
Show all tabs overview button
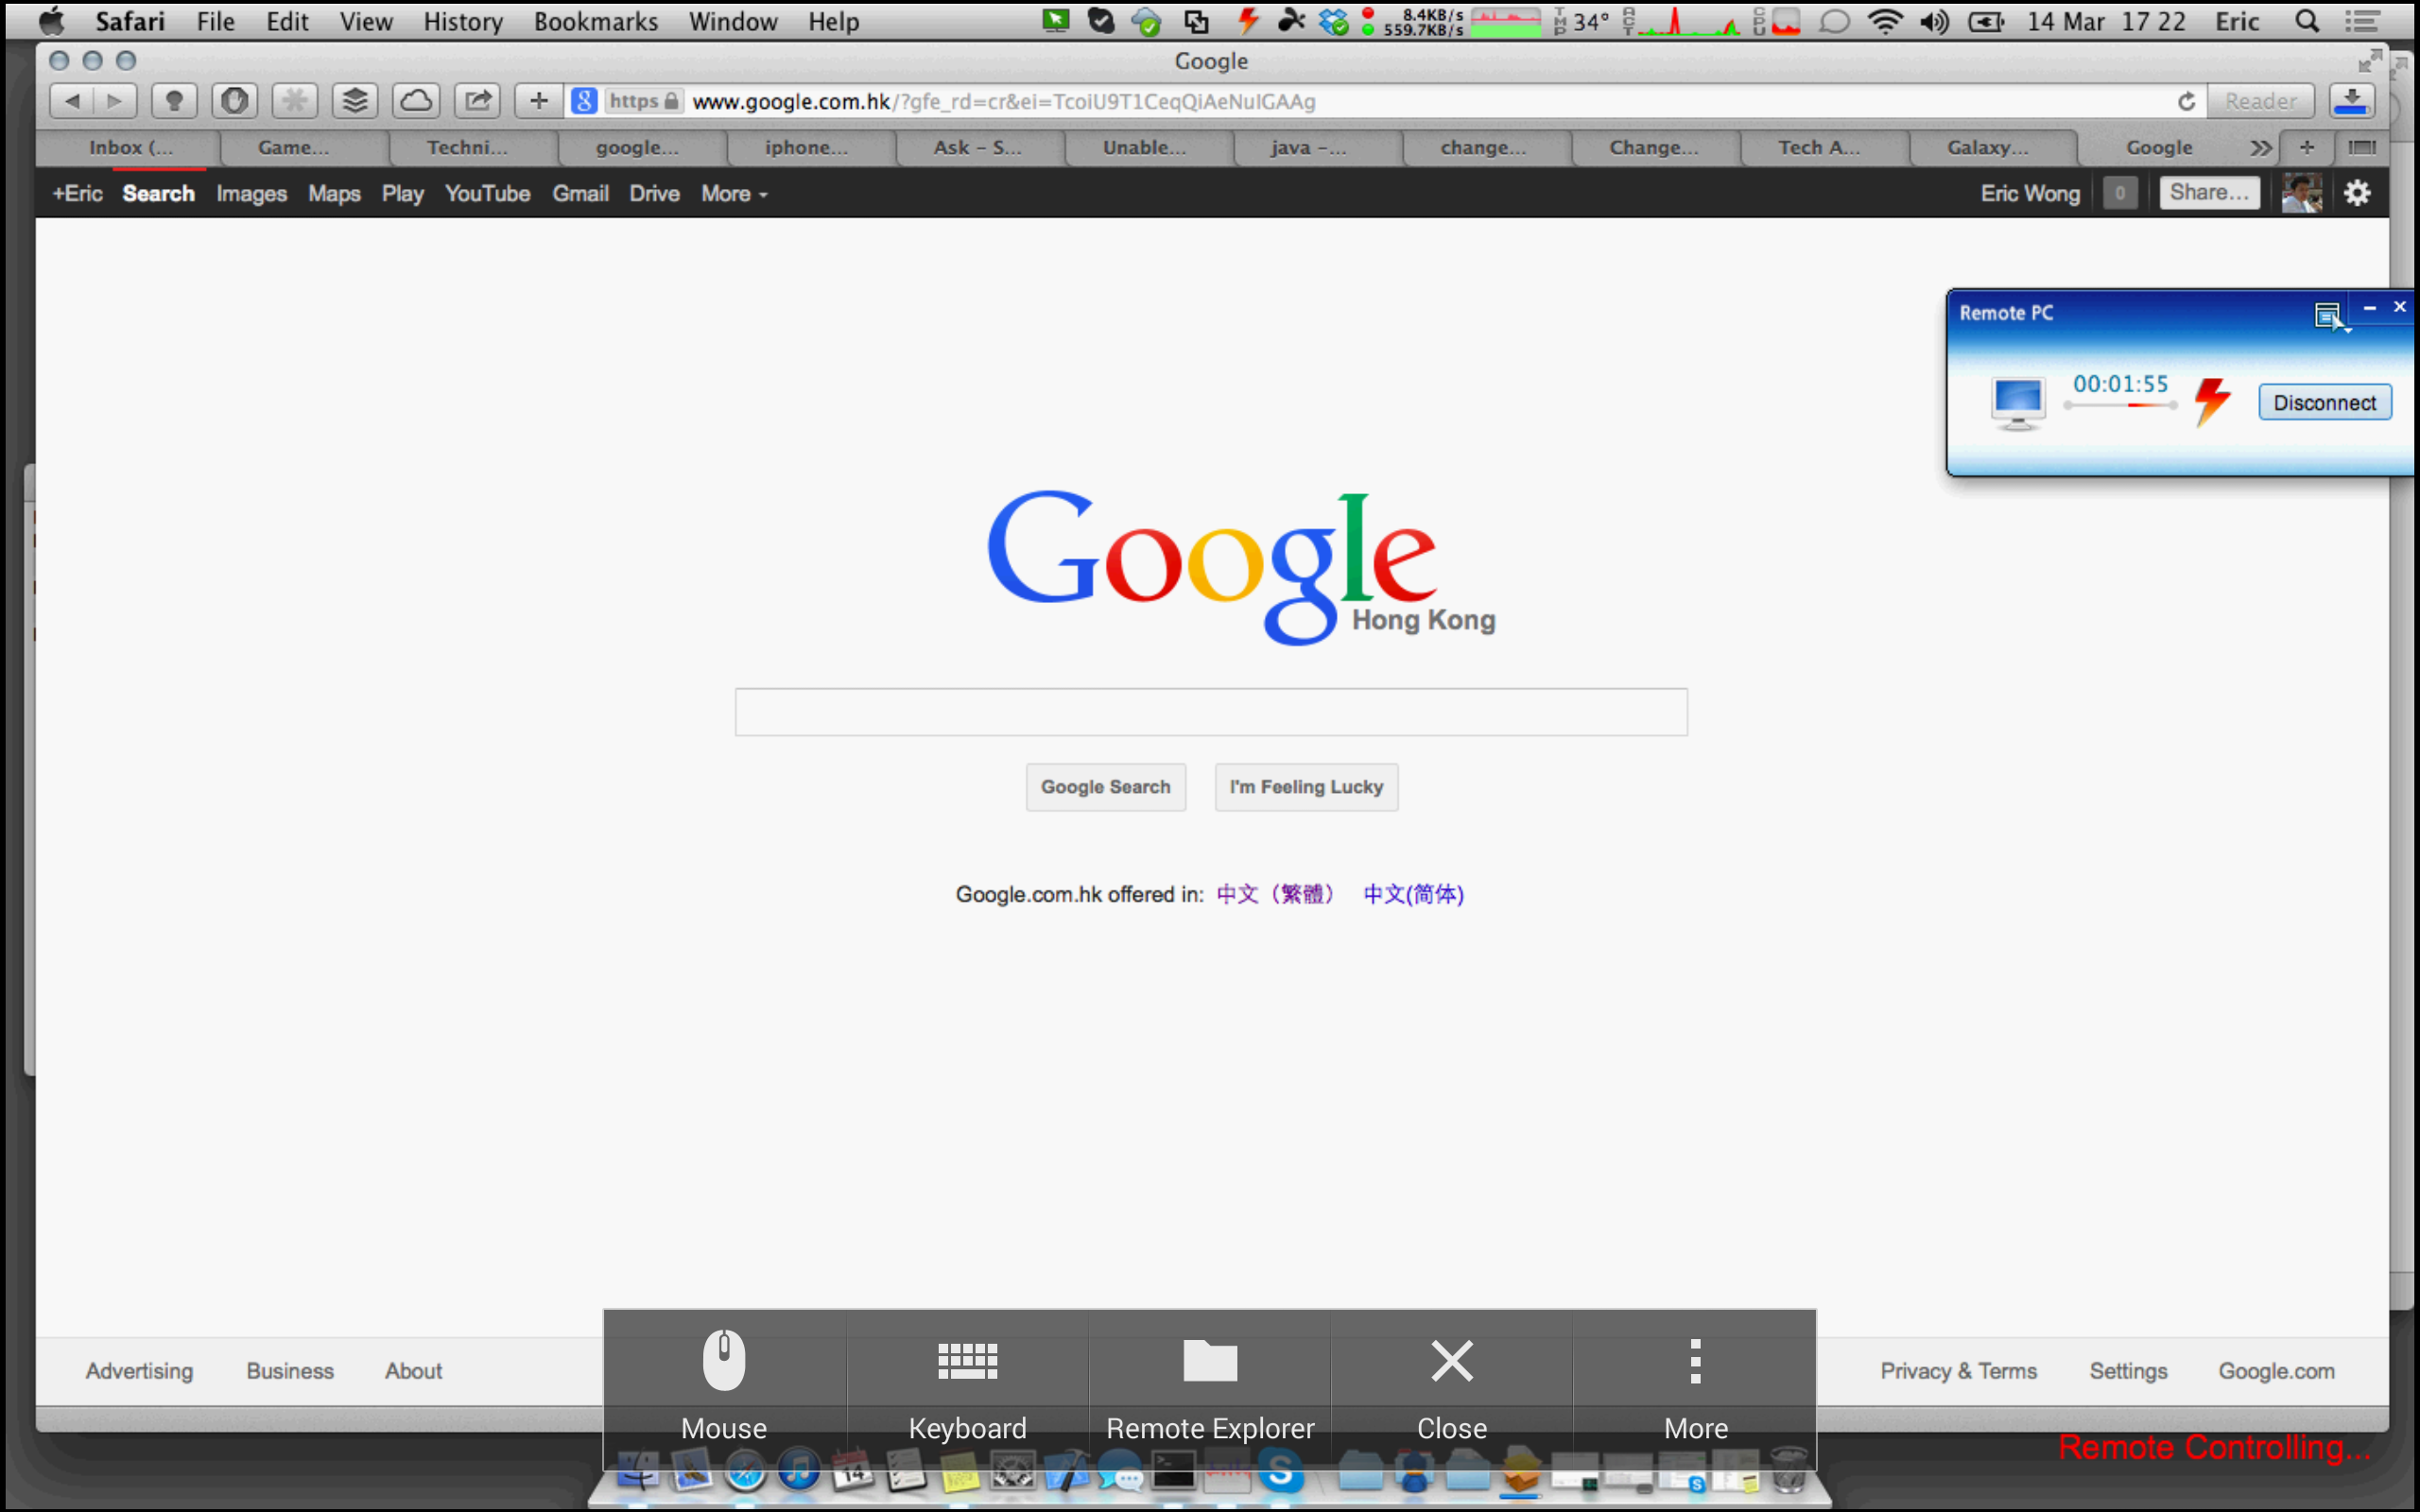(2361, 148)
